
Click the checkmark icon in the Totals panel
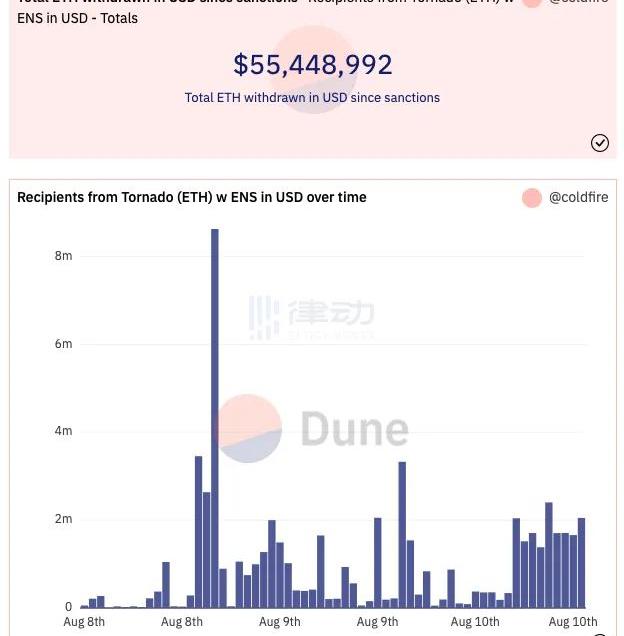600,143
